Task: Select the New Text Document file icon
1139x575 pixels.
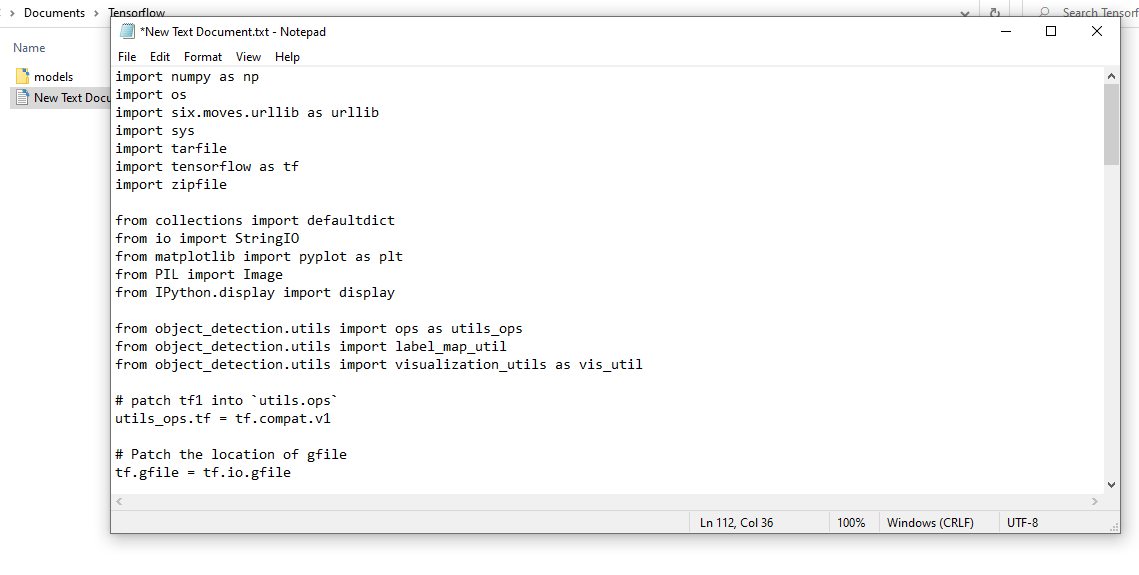Action: coord(23,97)
